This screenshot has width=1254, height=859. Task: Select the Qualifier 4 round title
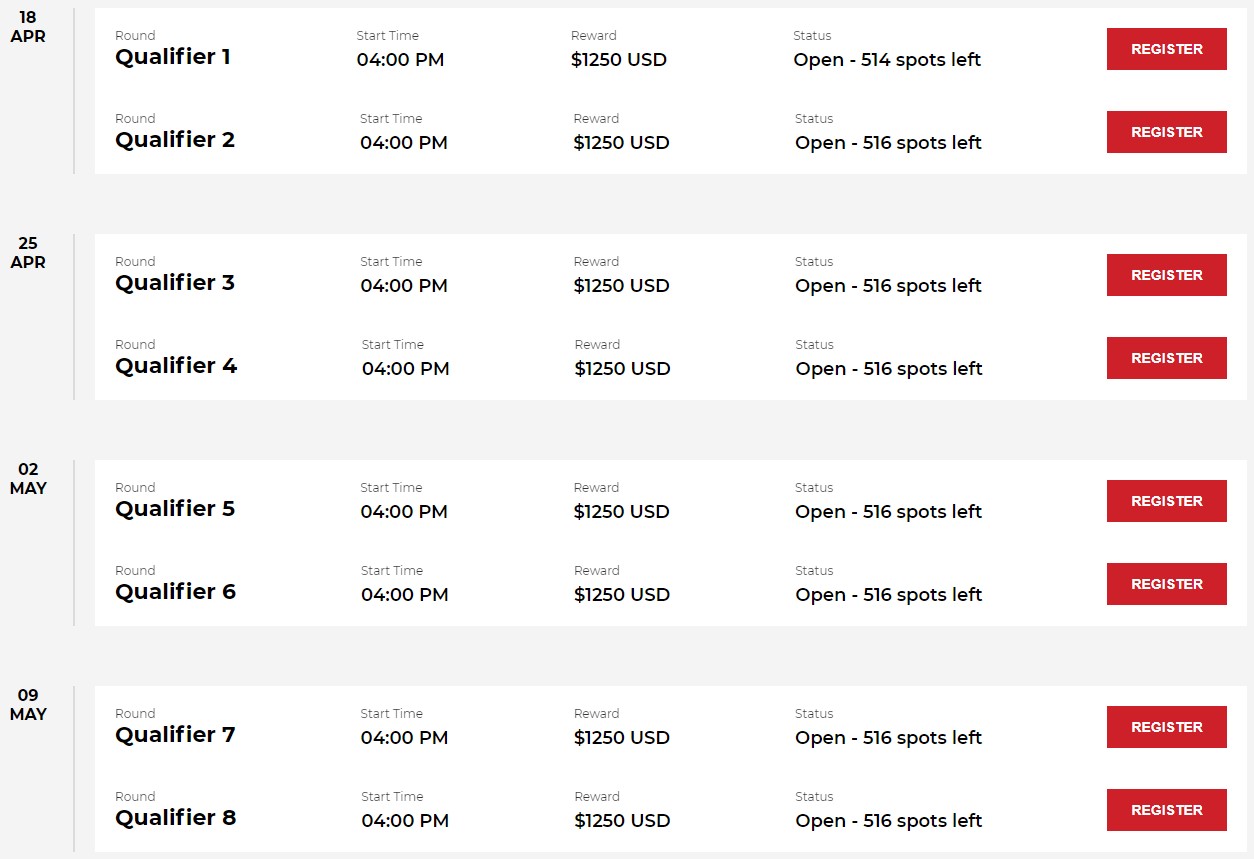click(176, 366)
